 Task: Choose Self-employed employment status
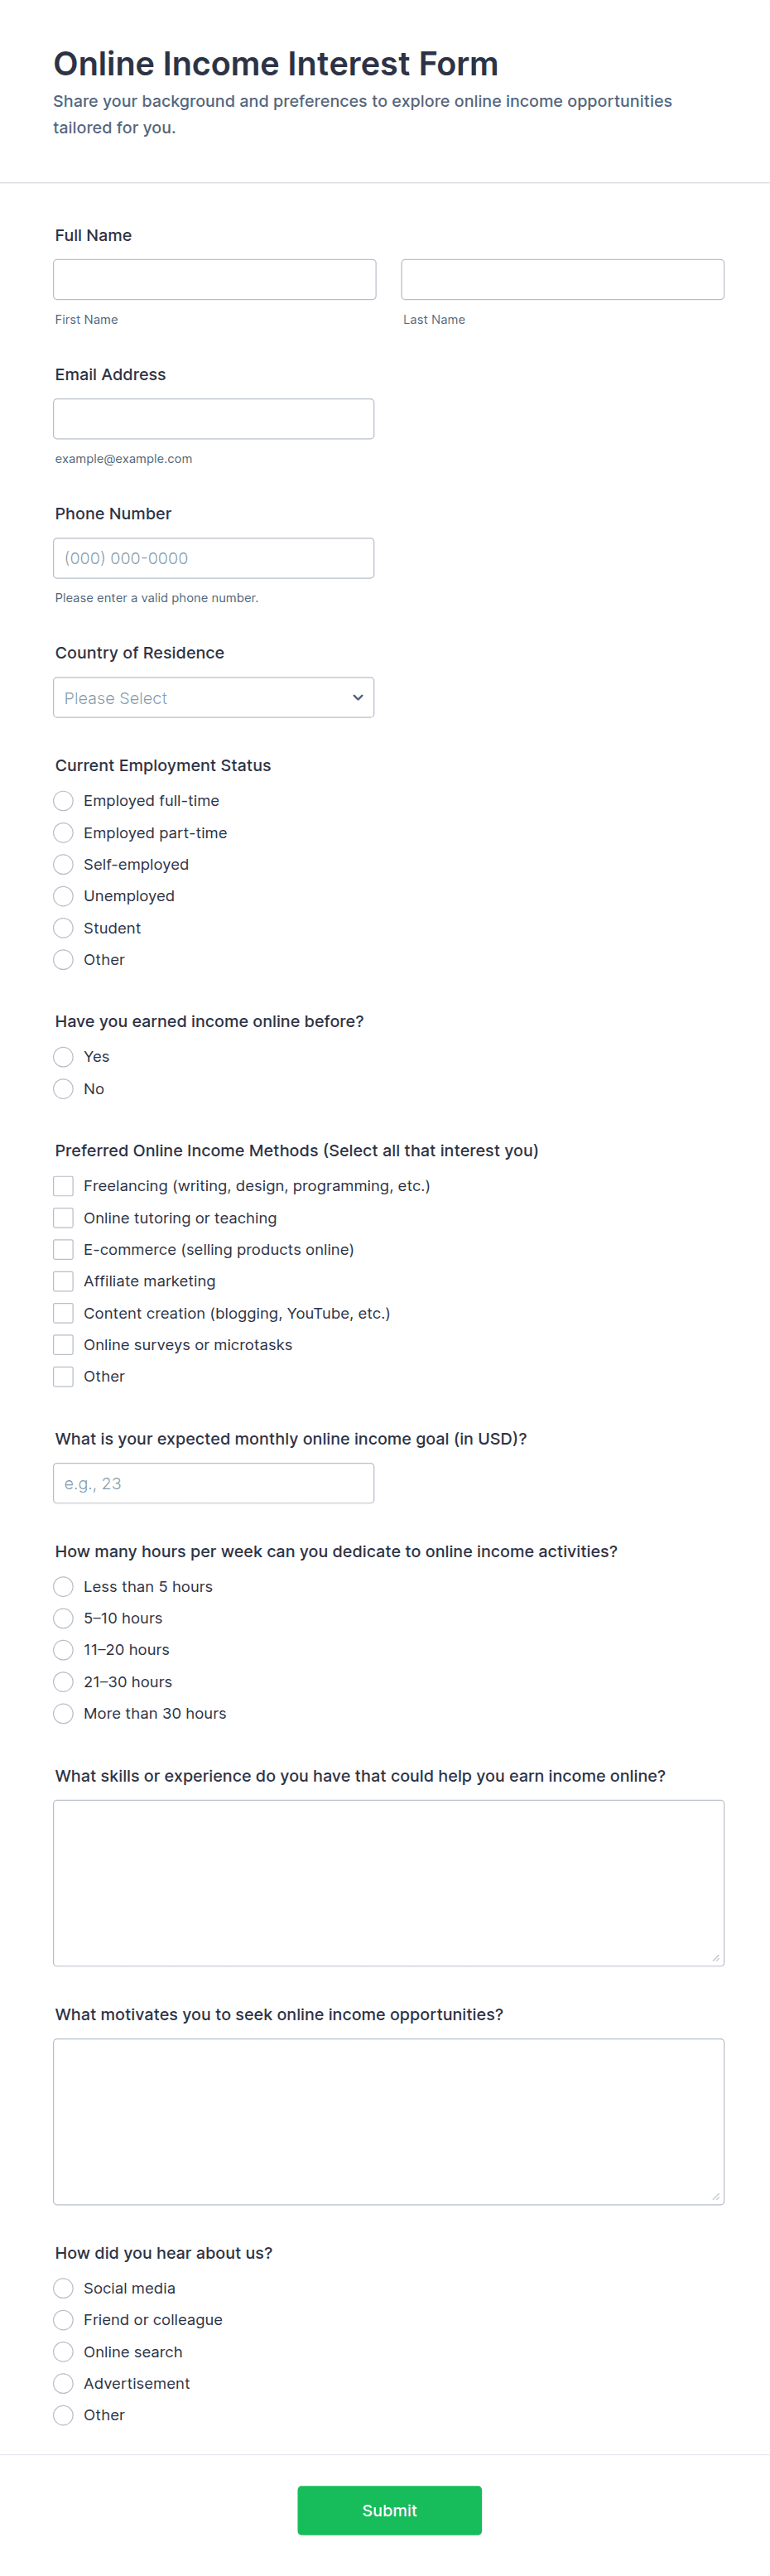(63, 864)
